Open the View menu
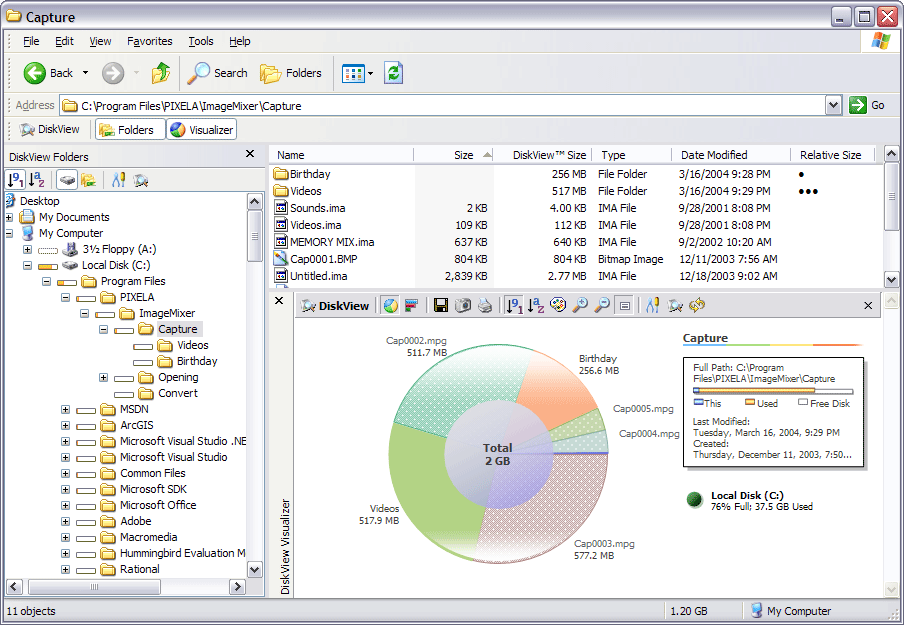 pyautogui.click(x=100, y=41)
